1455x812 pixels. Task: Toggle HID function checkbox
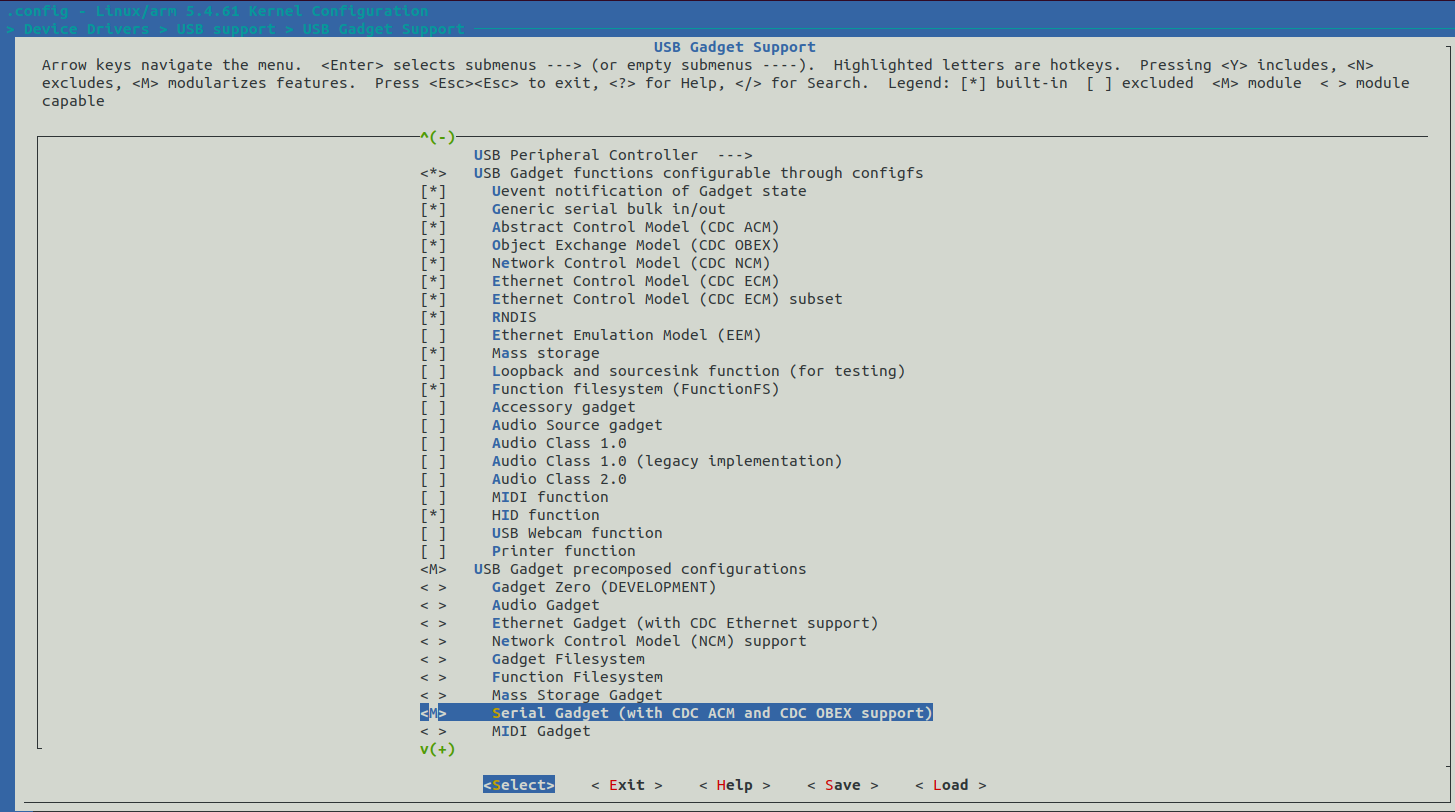433,515
